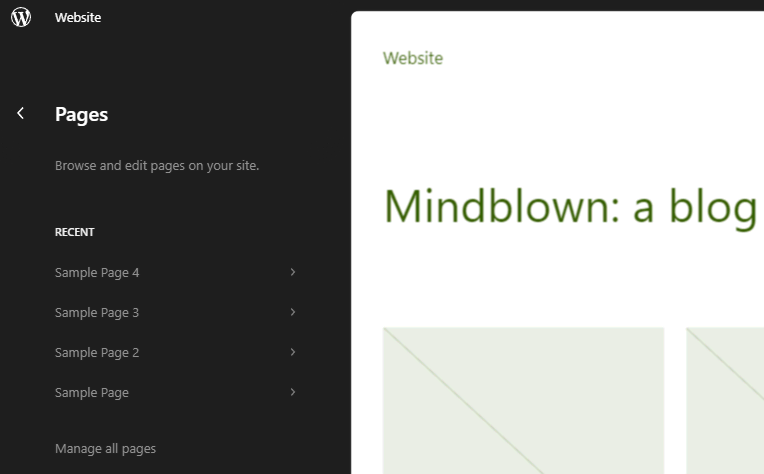Click the chevron arrow on the last Sample Page row

point(293,392)
